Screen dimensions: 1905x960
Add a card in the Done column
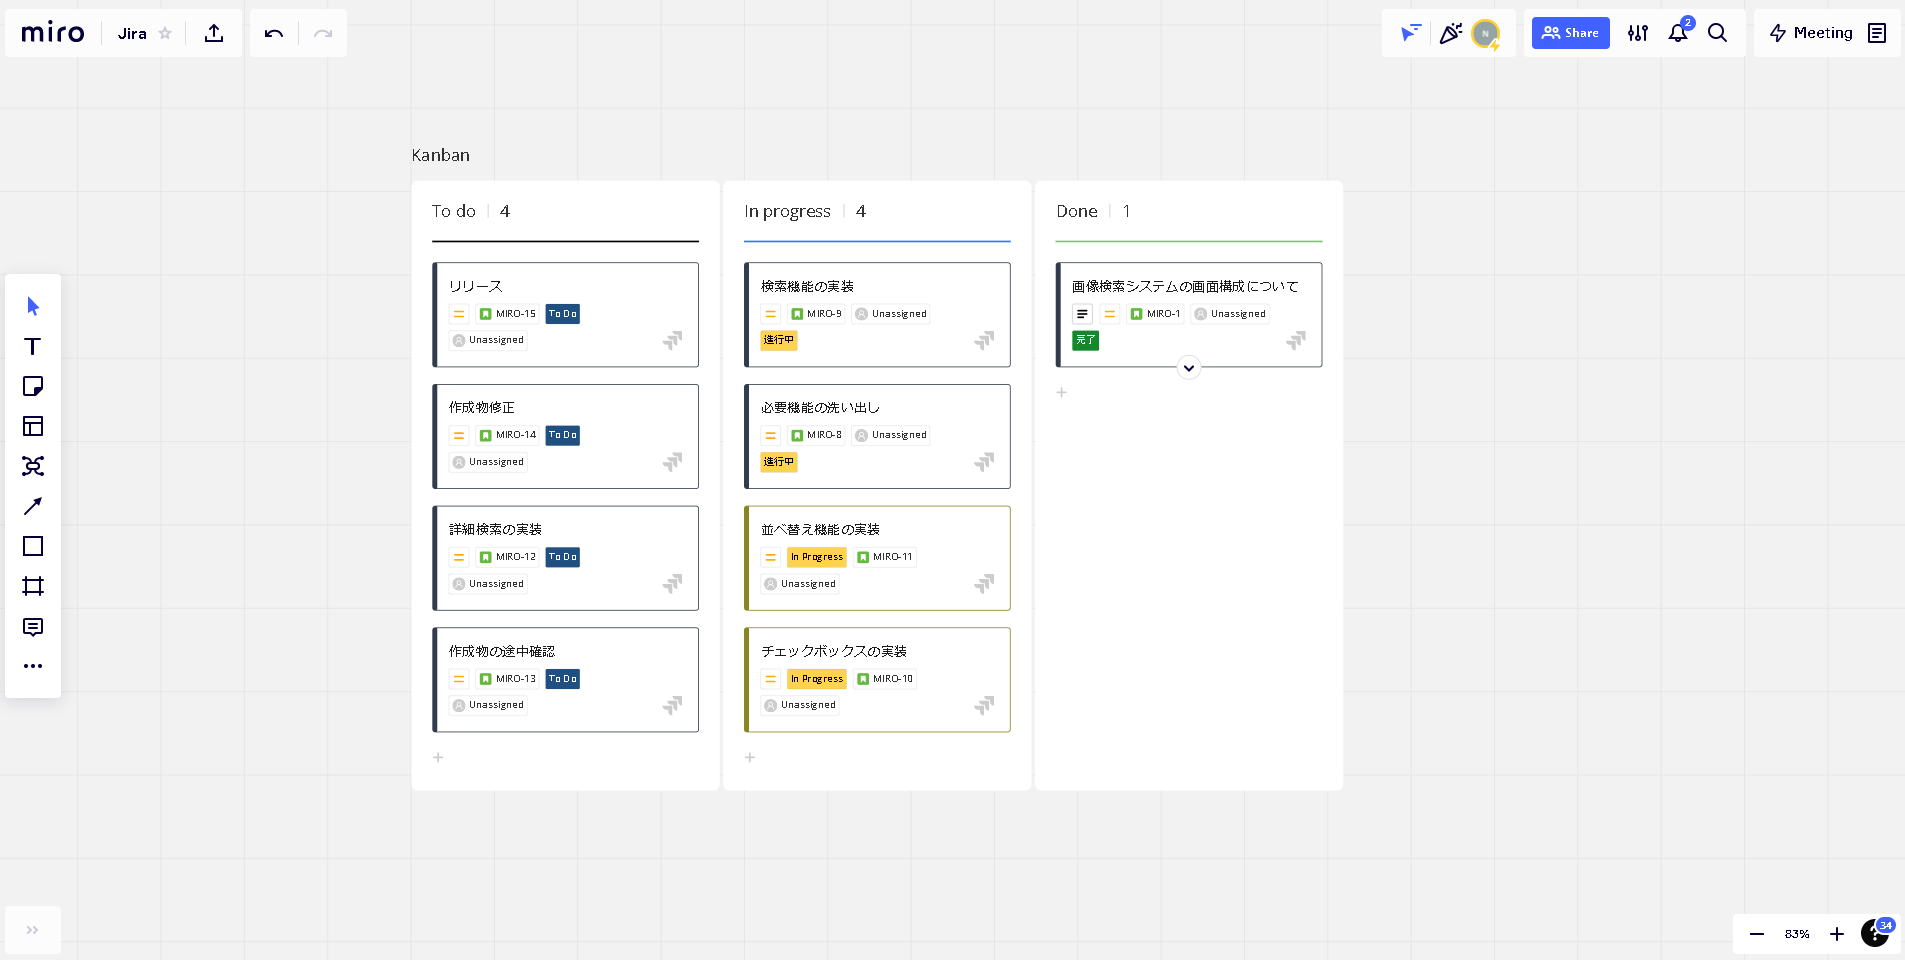pos(1062,393)
